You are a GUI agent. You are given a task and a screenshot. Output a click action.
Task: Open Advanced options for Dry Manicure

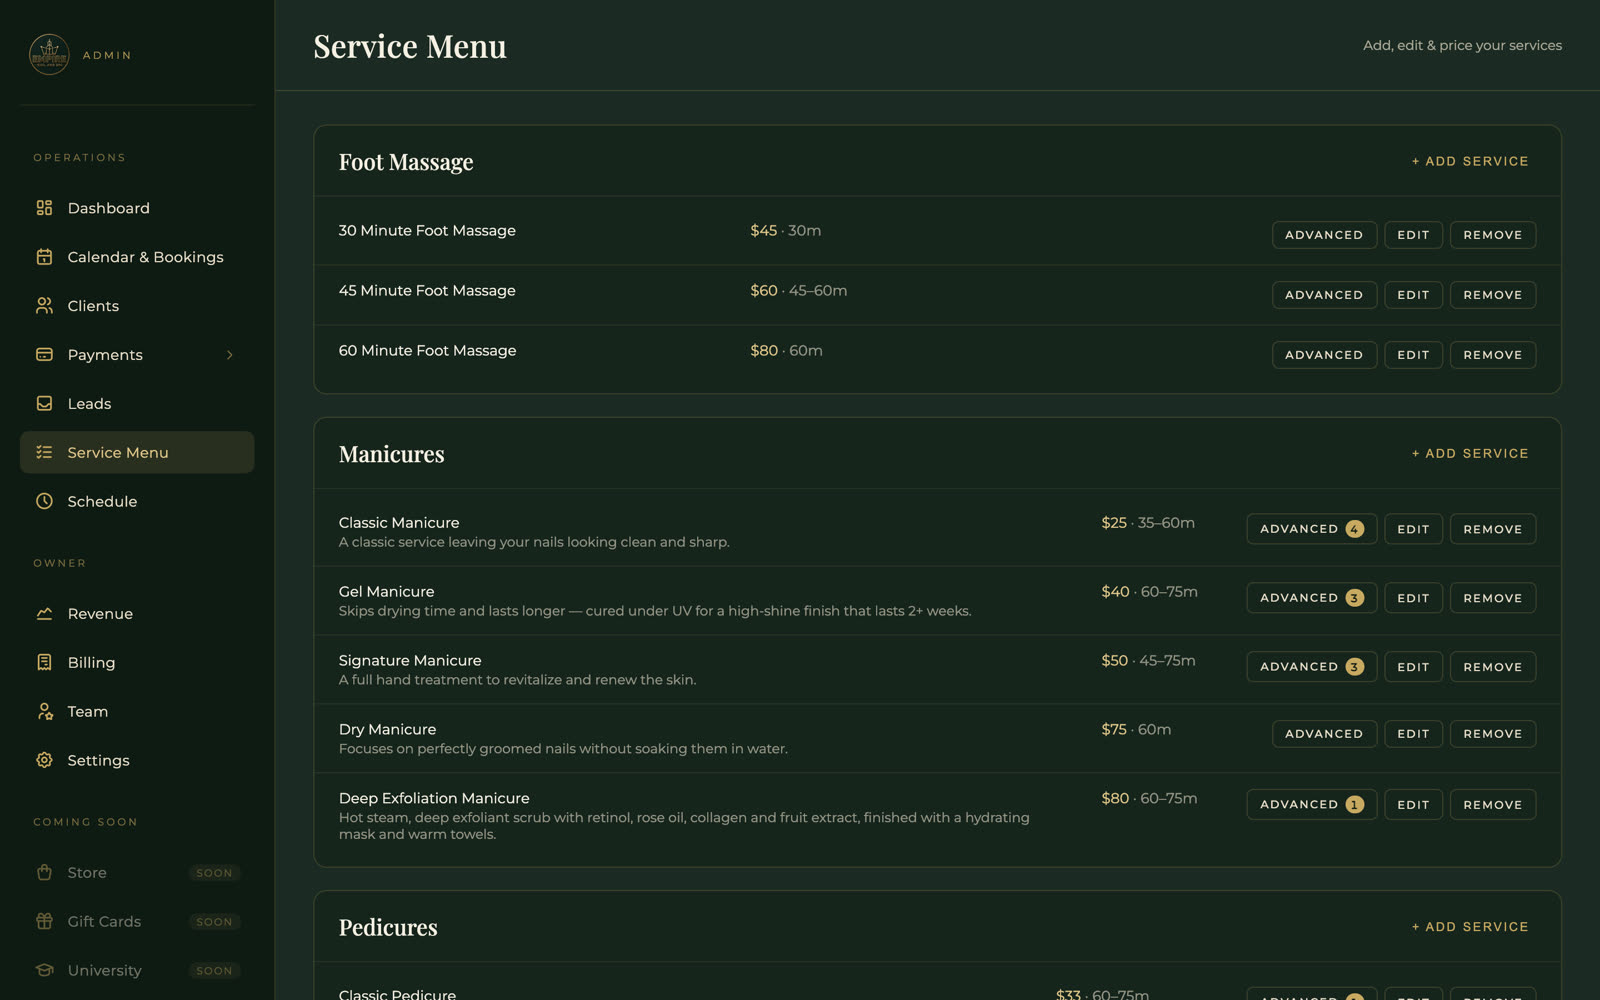[x=1324, y=734]
